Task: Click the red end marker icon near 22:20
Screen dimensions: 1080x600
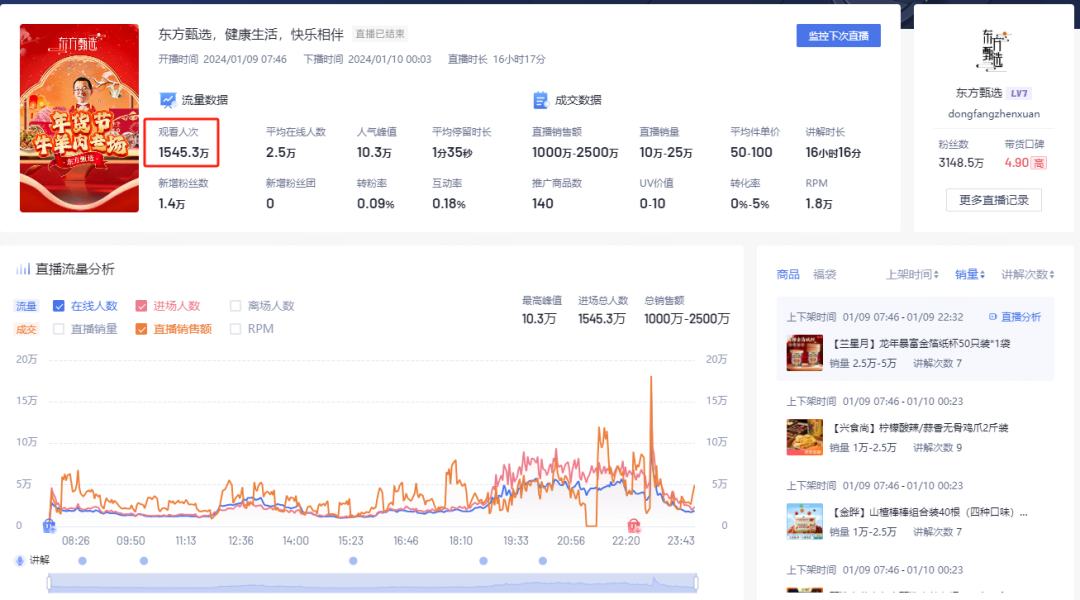Action: (x=634, y=526)
